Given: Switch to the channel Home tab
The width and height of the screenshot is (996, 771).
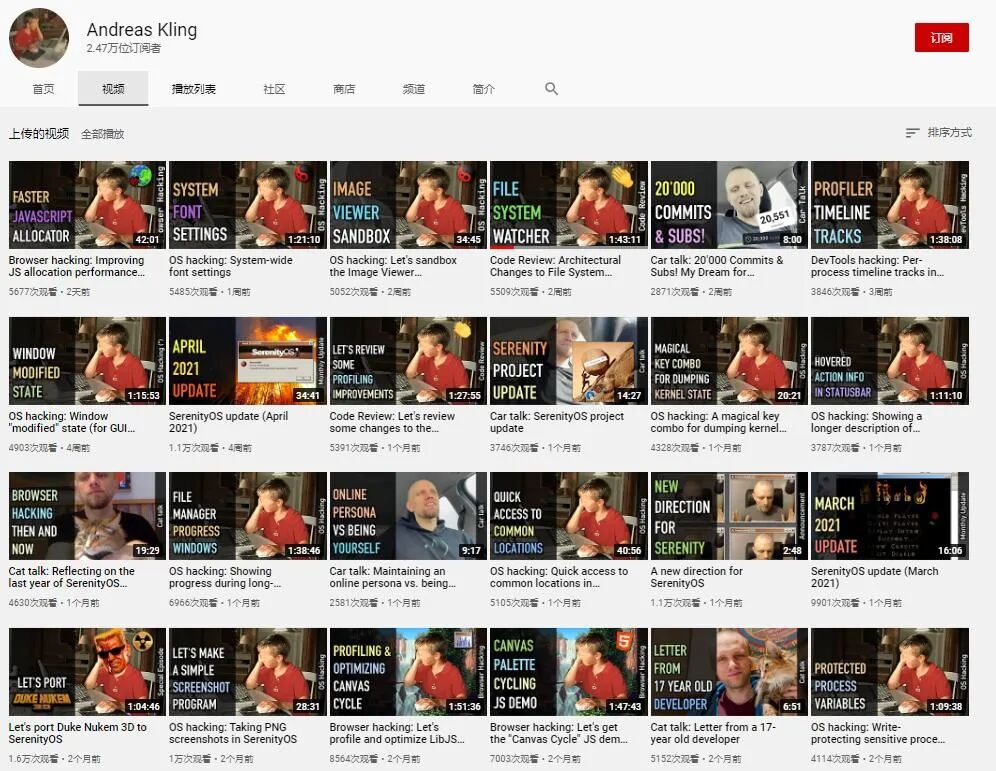Looking at the screenshot, I should click(43, 89).
